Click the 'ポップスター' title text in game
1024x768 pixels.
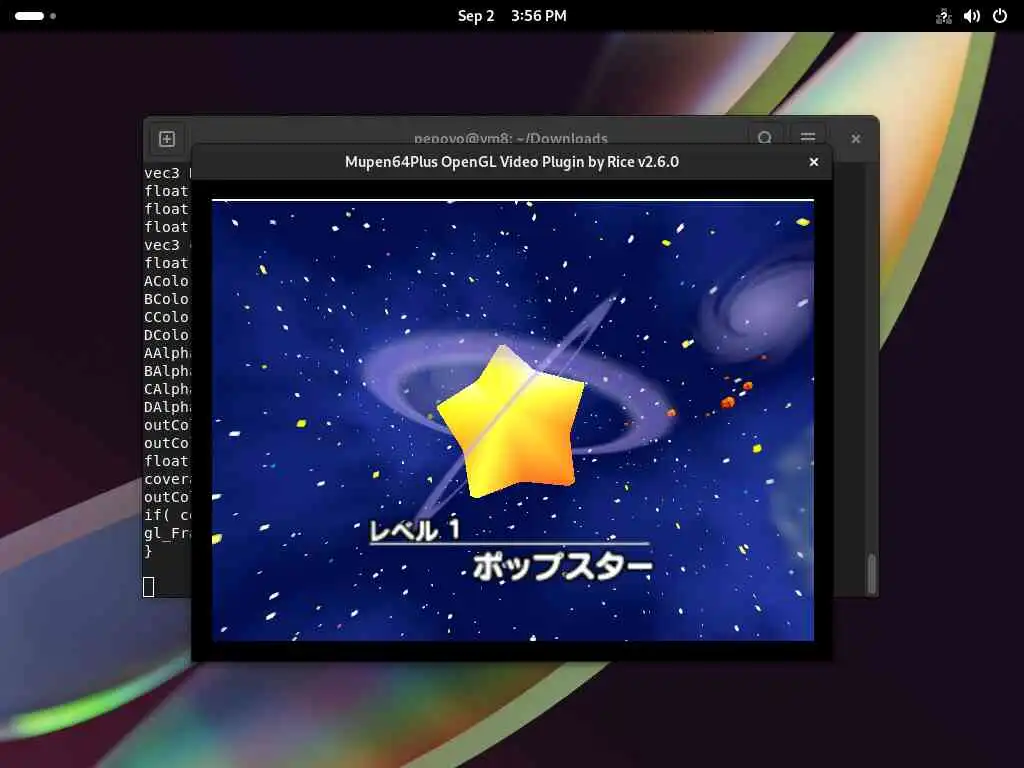point(562,566)
